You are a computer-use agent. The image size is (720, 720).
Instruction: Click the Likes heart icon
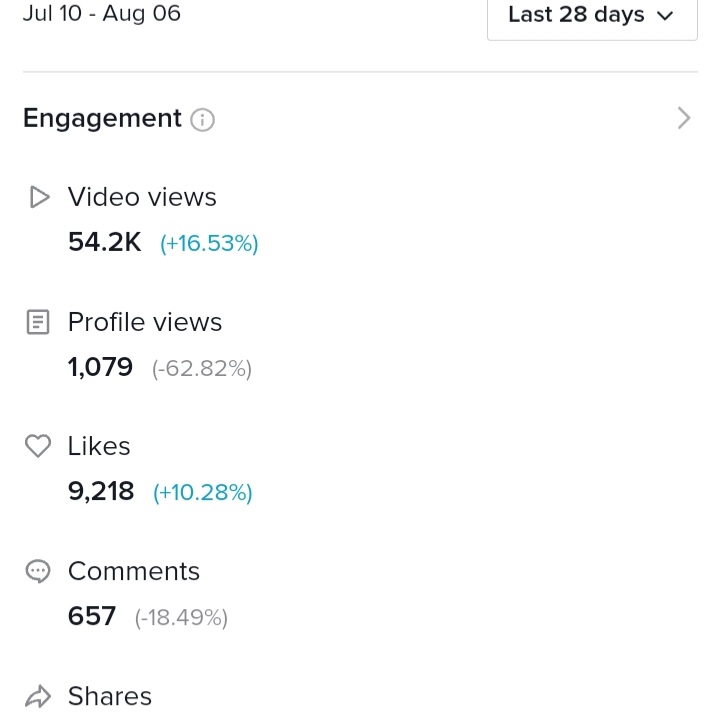point(38,446)
